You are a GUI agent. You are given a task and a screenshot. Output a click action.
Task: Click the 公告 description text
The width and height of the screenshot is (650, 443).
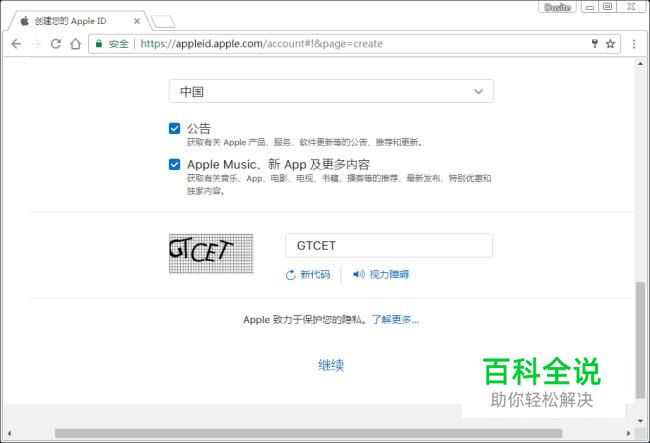click(305, 143)
